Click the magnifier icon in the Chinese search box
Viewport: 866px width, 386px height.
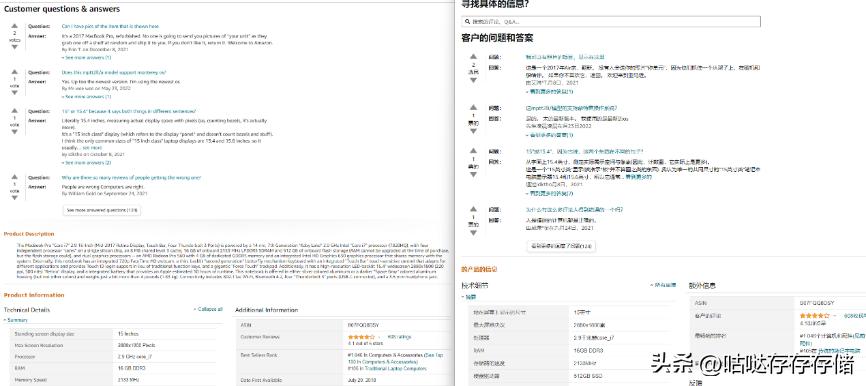click(x=468, y=22)
